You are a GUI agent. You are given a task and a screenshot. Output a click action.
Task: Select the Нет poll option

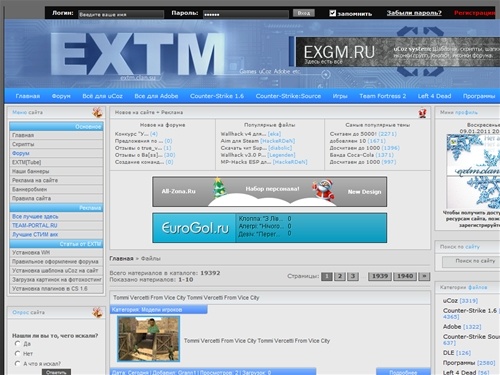point(18,353)
